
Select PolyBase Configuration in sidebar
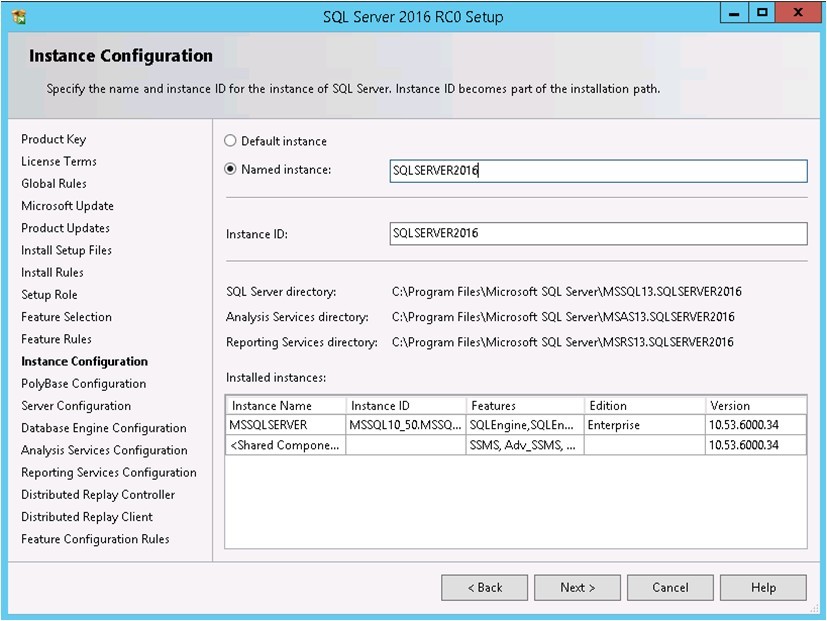(83, 384)
